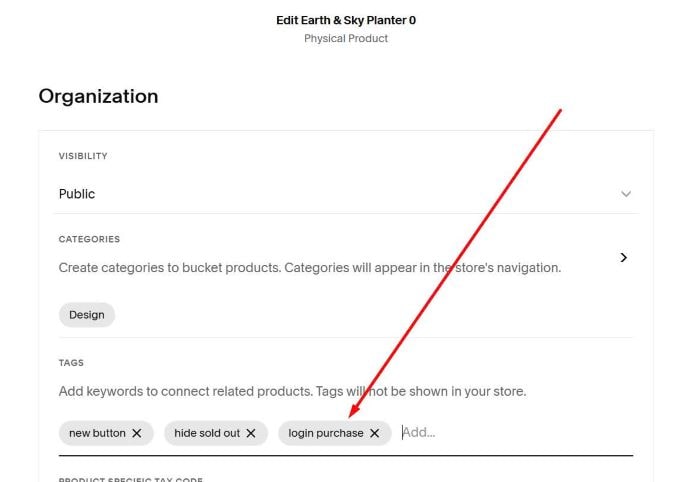
Task: Click the Tags keywords description text
Action: click(x=292, y=391)
